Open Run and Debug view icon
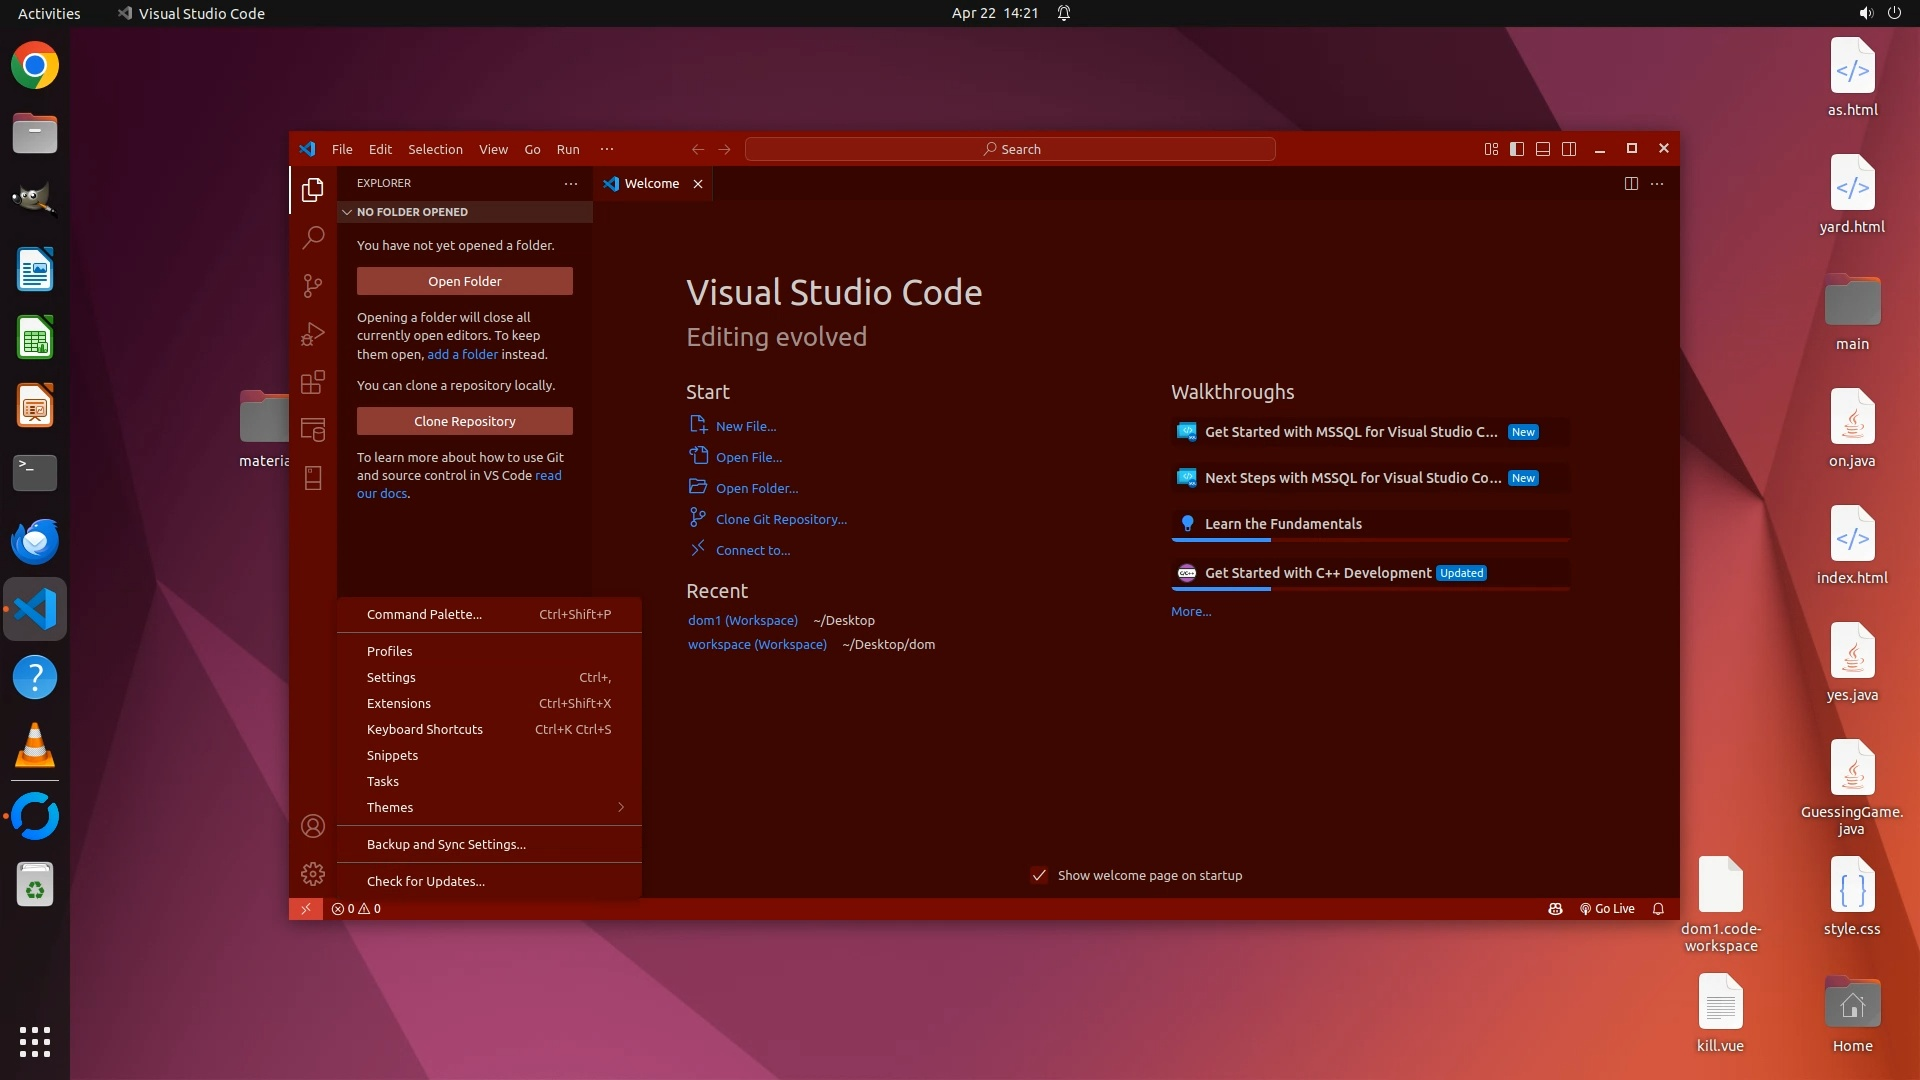This screenshot has width=1920, height=1080. point(313,334)
